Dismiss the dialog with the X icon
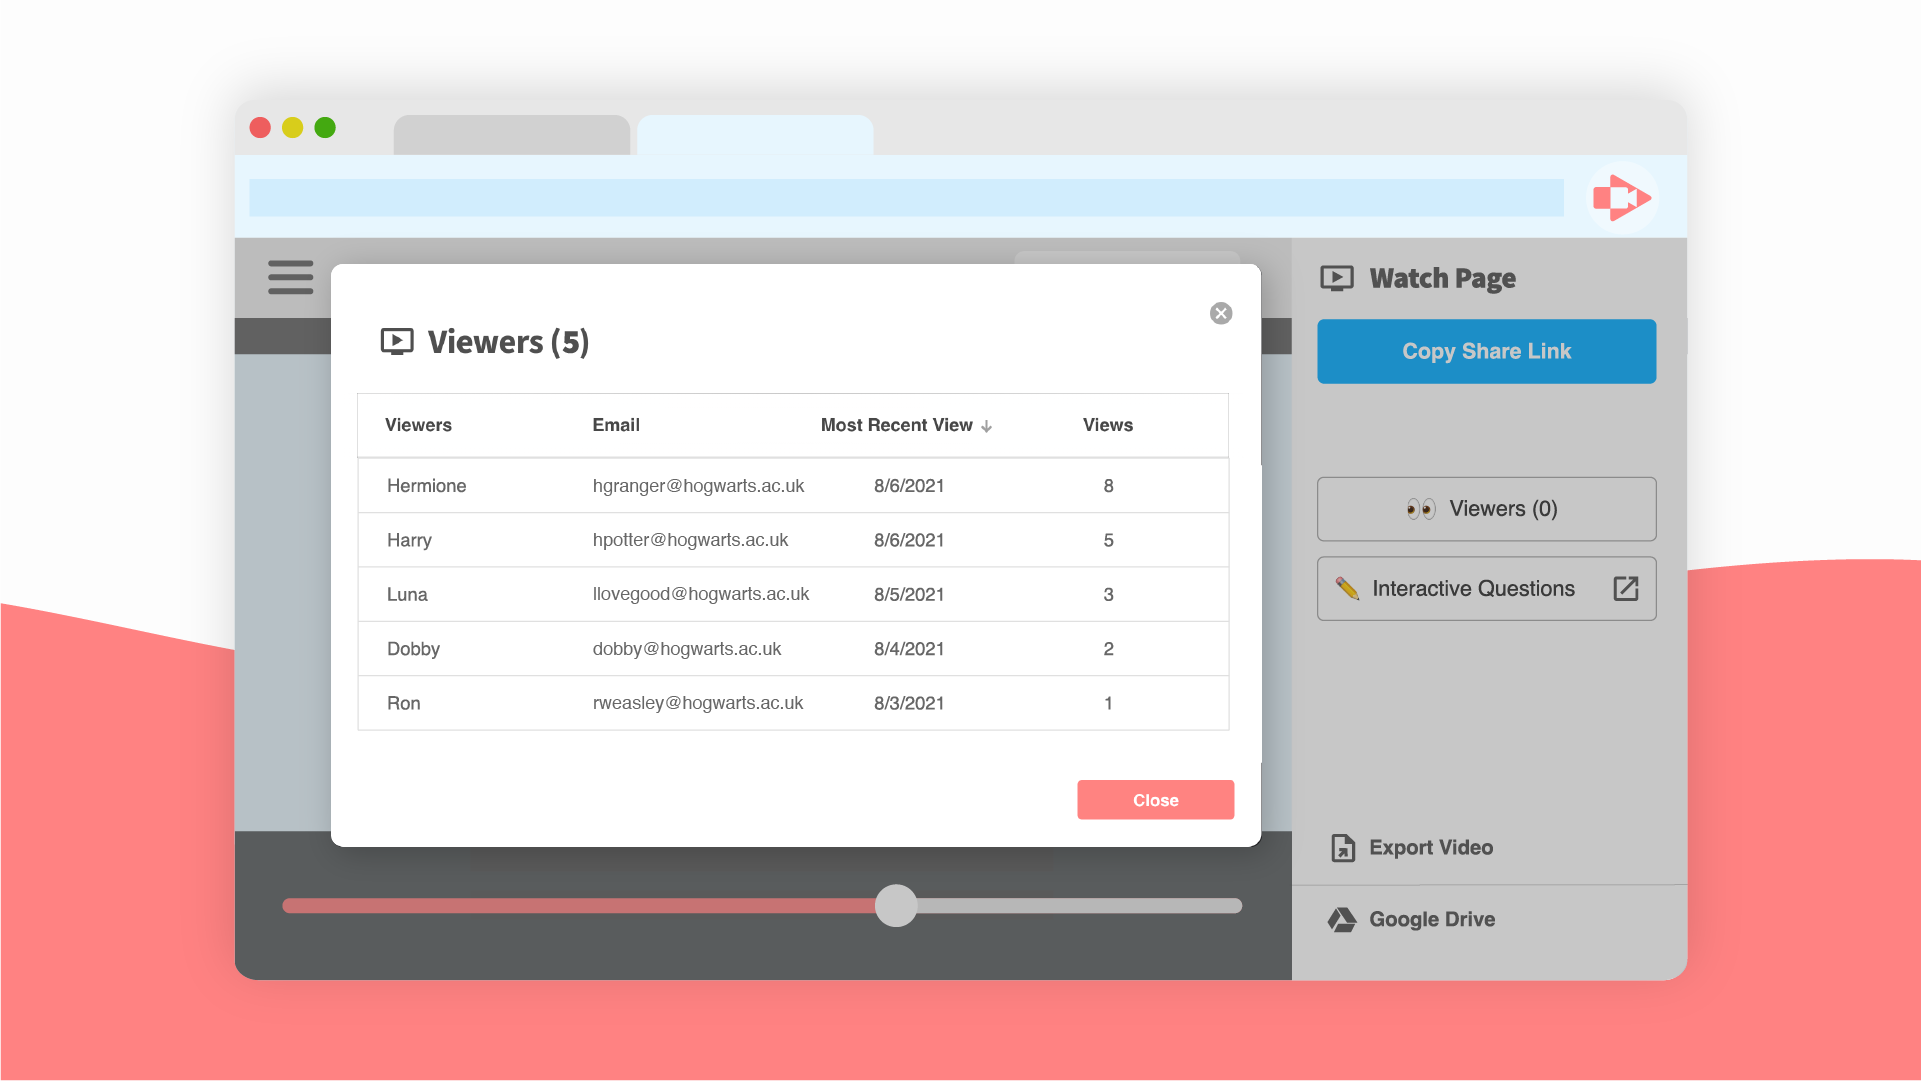Viewport: 1921px width, 1081px height. [x=1220, y=313]
